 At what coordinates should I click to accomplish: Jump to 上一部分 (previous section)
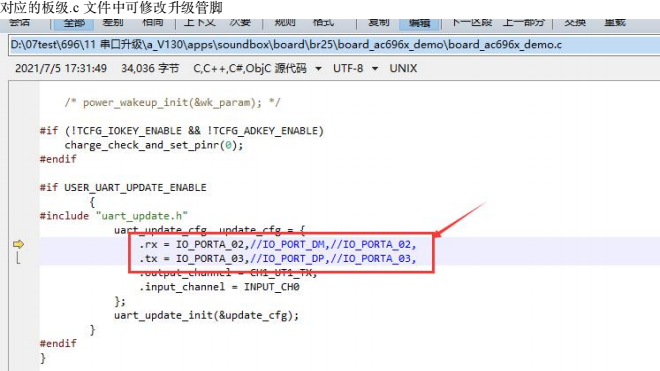[x=524, y=22]
